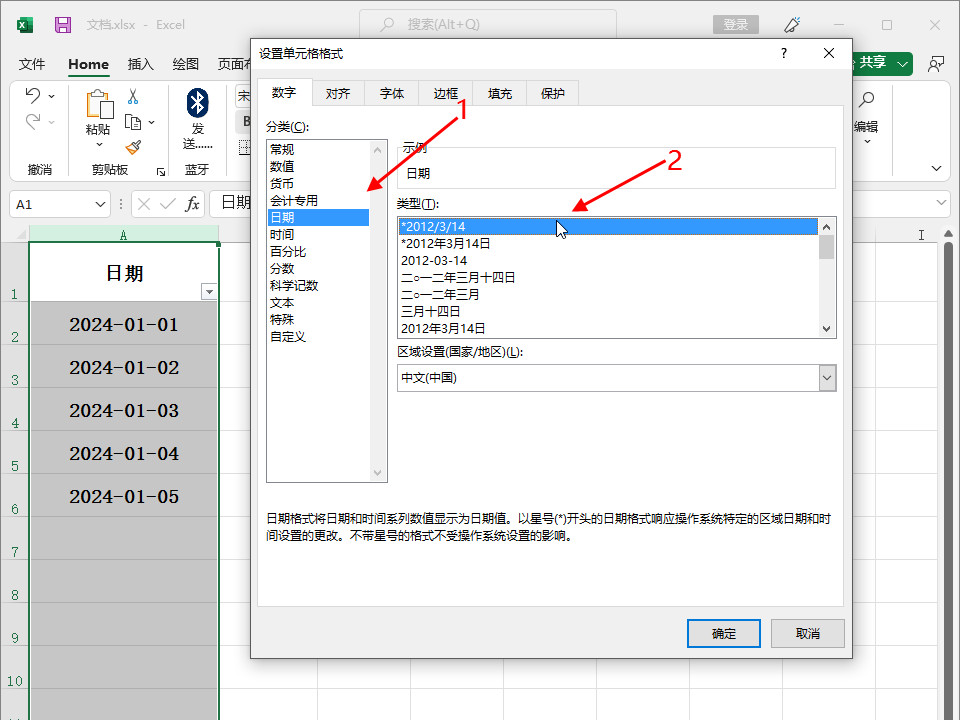The width and height of the screenshot is (960, 720).
Task: Select the Format Painter brush icon
Action: coord(133,148)
